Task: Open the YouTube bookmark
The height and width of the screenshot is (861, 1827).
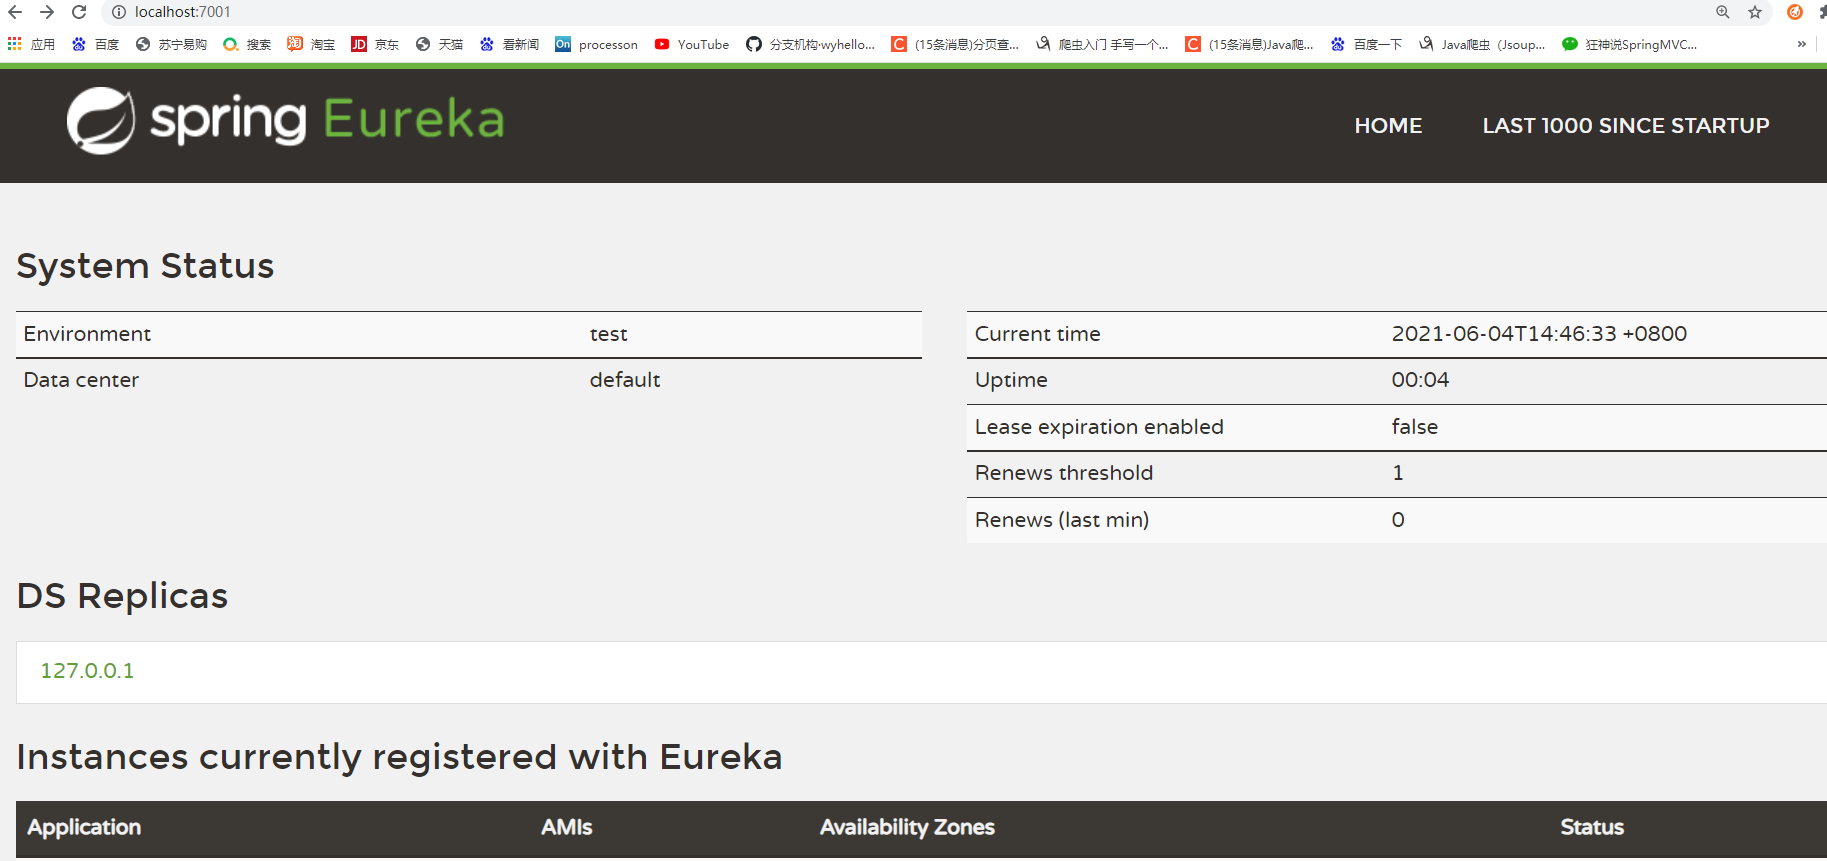Action: tap(692, 44)
